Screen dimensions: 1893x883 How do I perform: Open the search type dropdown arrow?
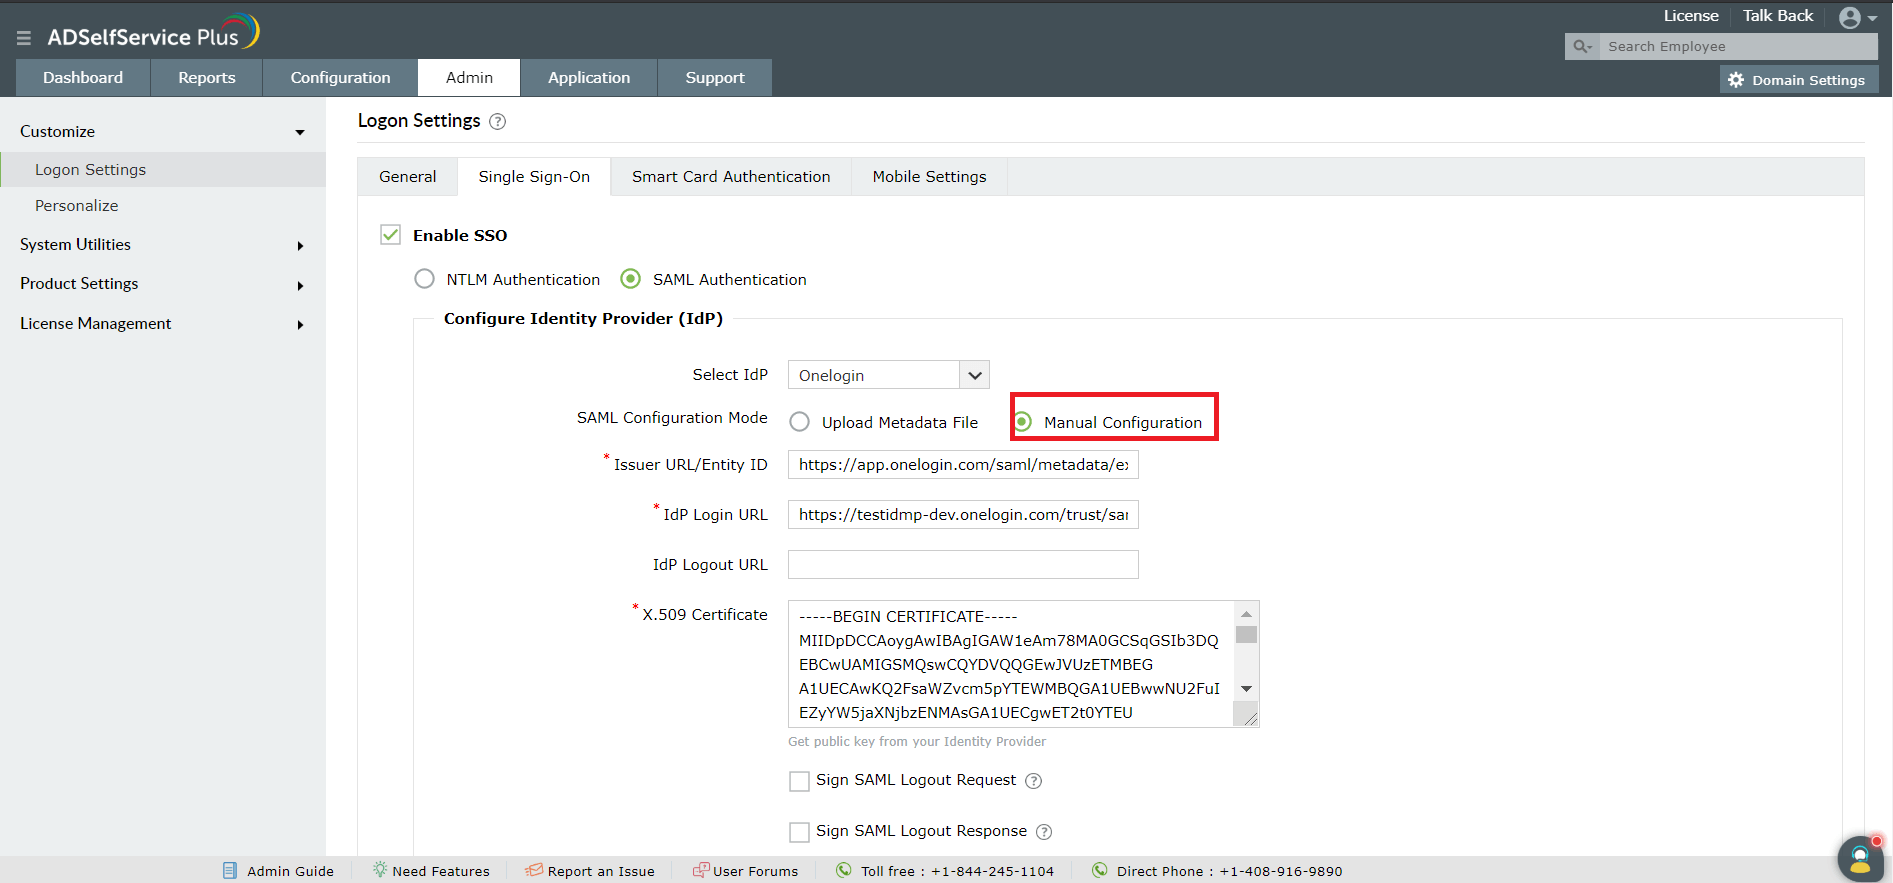tap(1589, 47)
